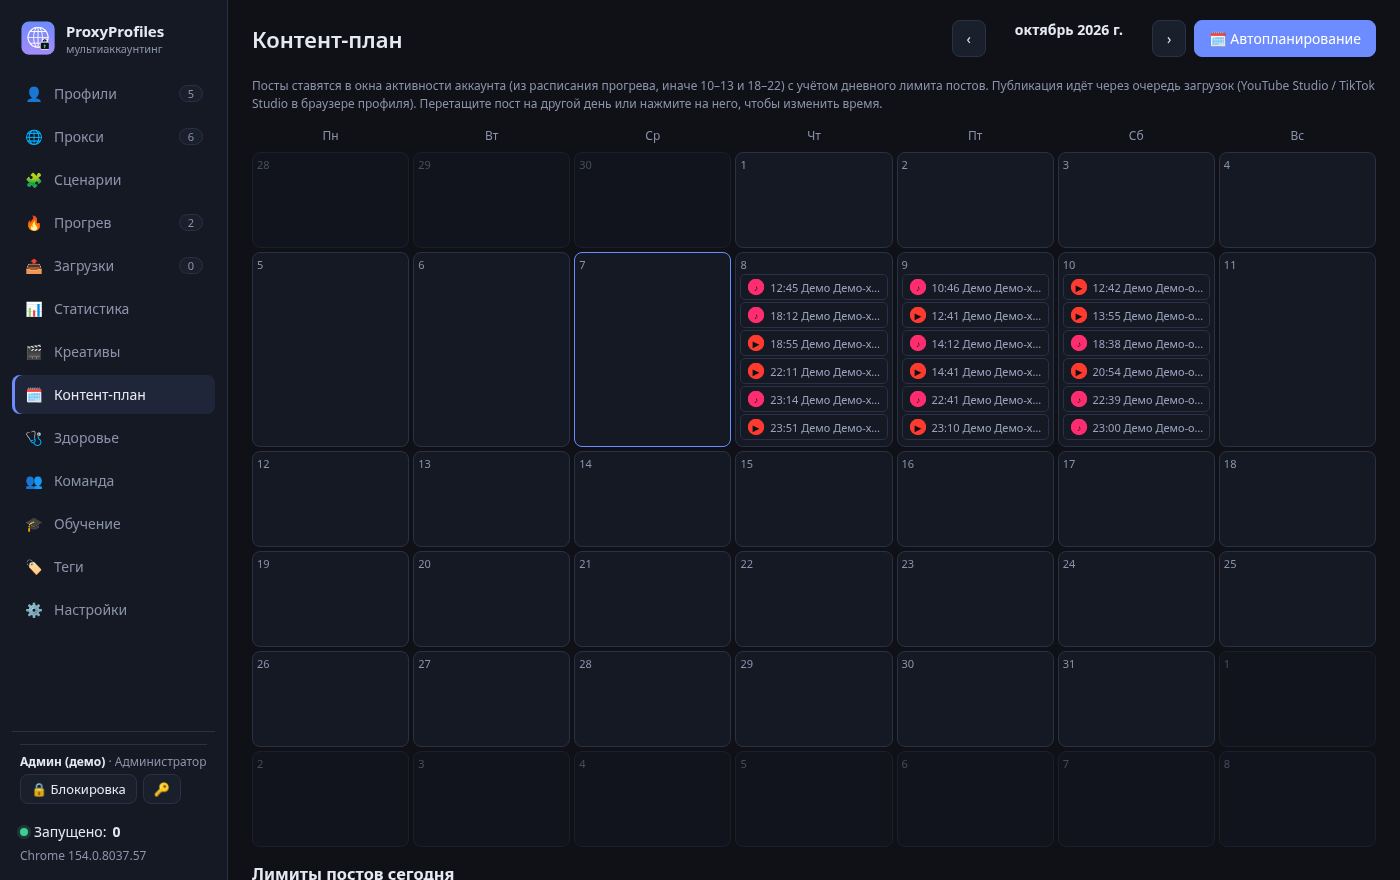
Task: Open the Профили section
Action: coord(113,94)
